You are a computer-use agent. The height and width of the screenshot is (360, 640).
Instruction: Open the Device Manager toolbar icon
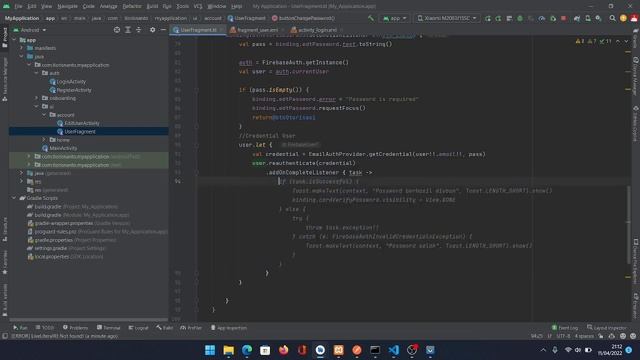tap(588, 18)
